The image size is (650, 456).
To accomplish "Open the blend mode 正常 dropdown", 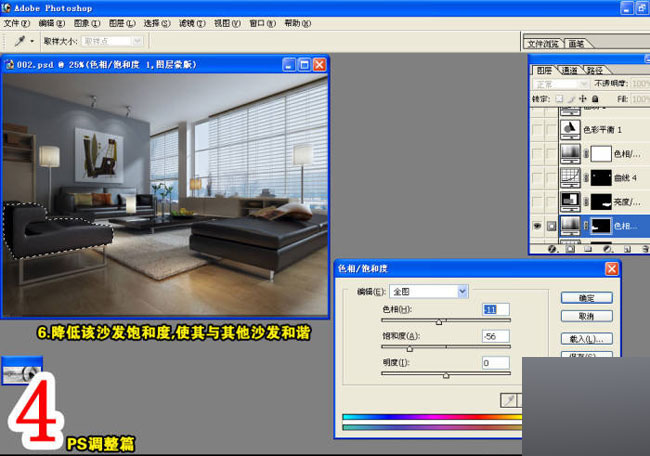I will point(560,84).
